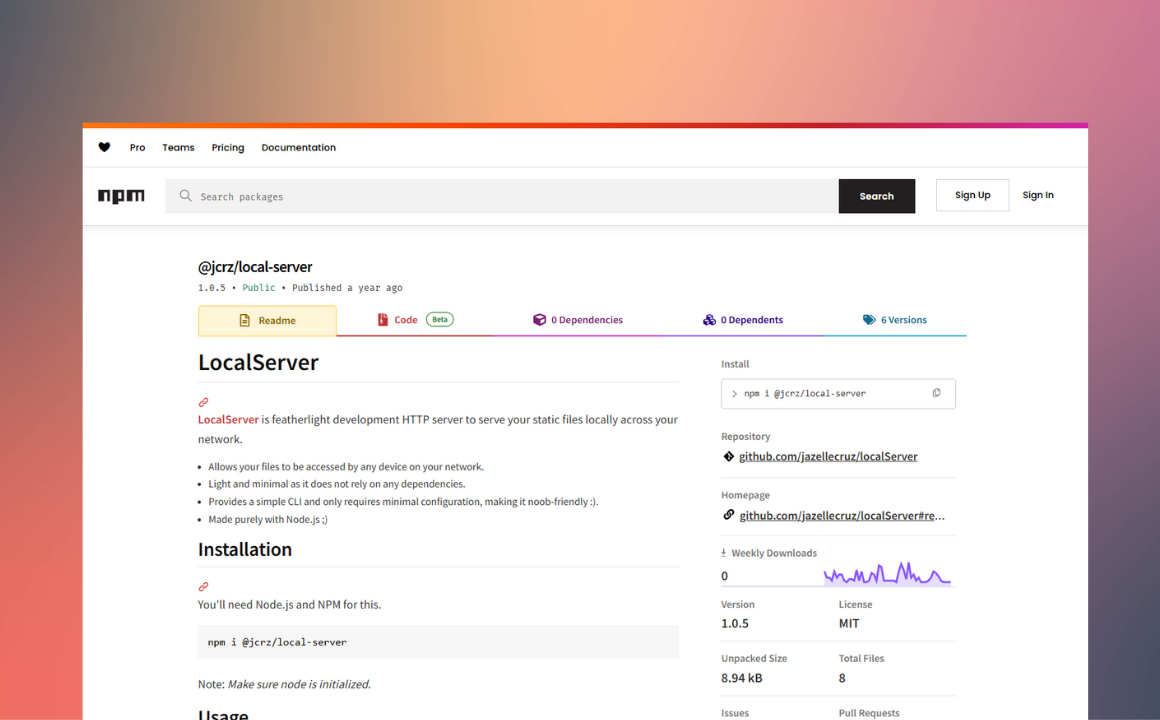Go to the Documentation page

298,147
